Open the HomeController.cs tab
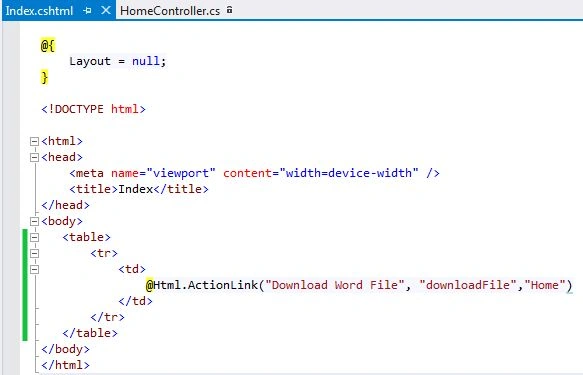Image resolution: width=583 pixels, height=375 pixels. 170,11
